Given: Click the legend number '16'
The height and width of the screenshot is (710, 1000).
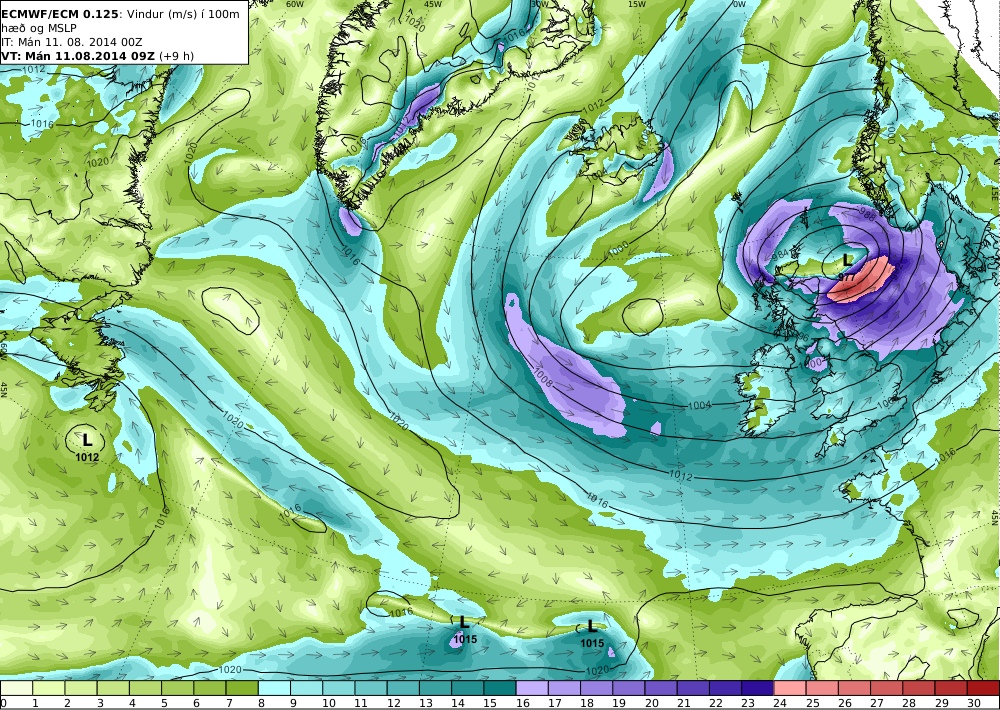Looking at the screenshot, I should (x=522, y=703).
